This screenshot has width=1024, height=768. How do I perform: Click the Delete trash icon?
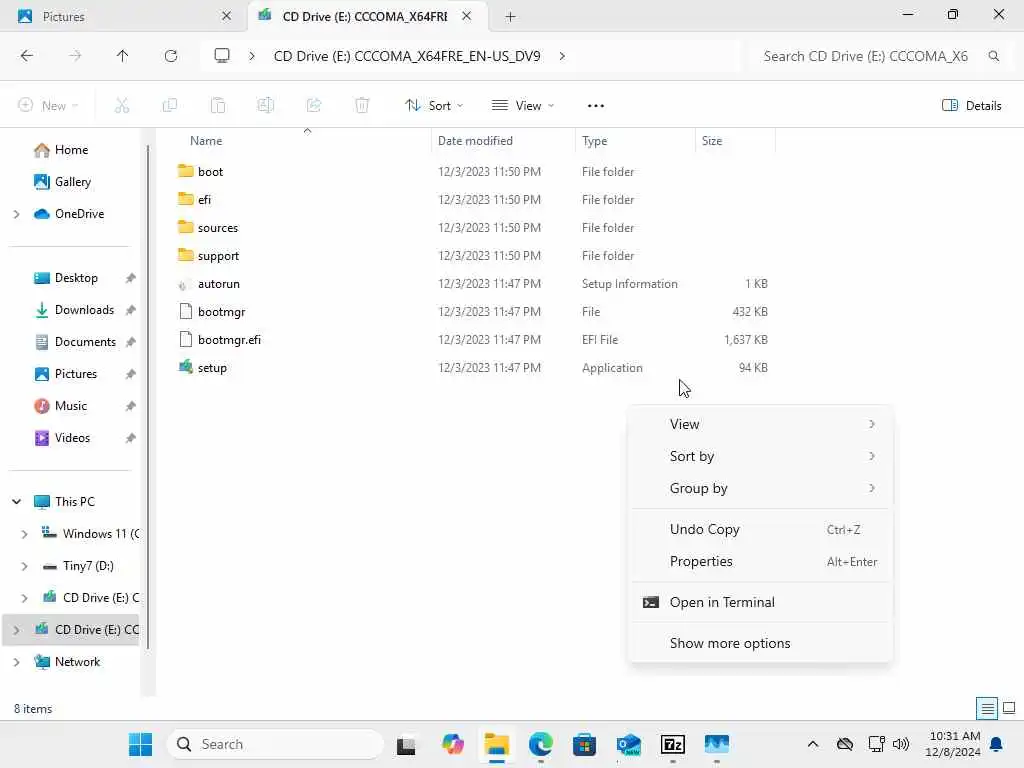click(x=362, y=105)
